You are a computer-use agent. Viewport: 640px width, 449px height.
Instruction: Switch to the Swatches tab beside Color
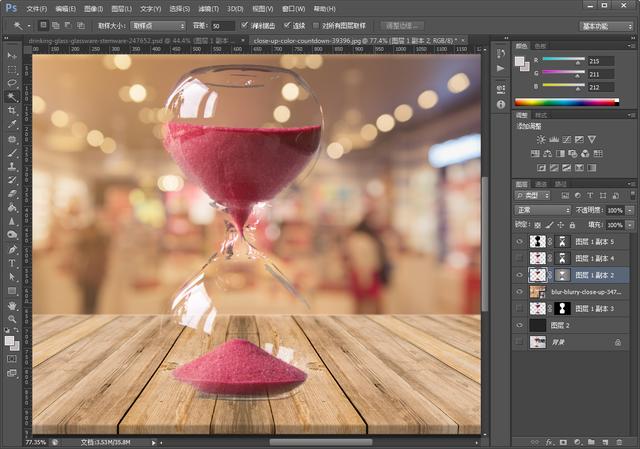[540, 46]
